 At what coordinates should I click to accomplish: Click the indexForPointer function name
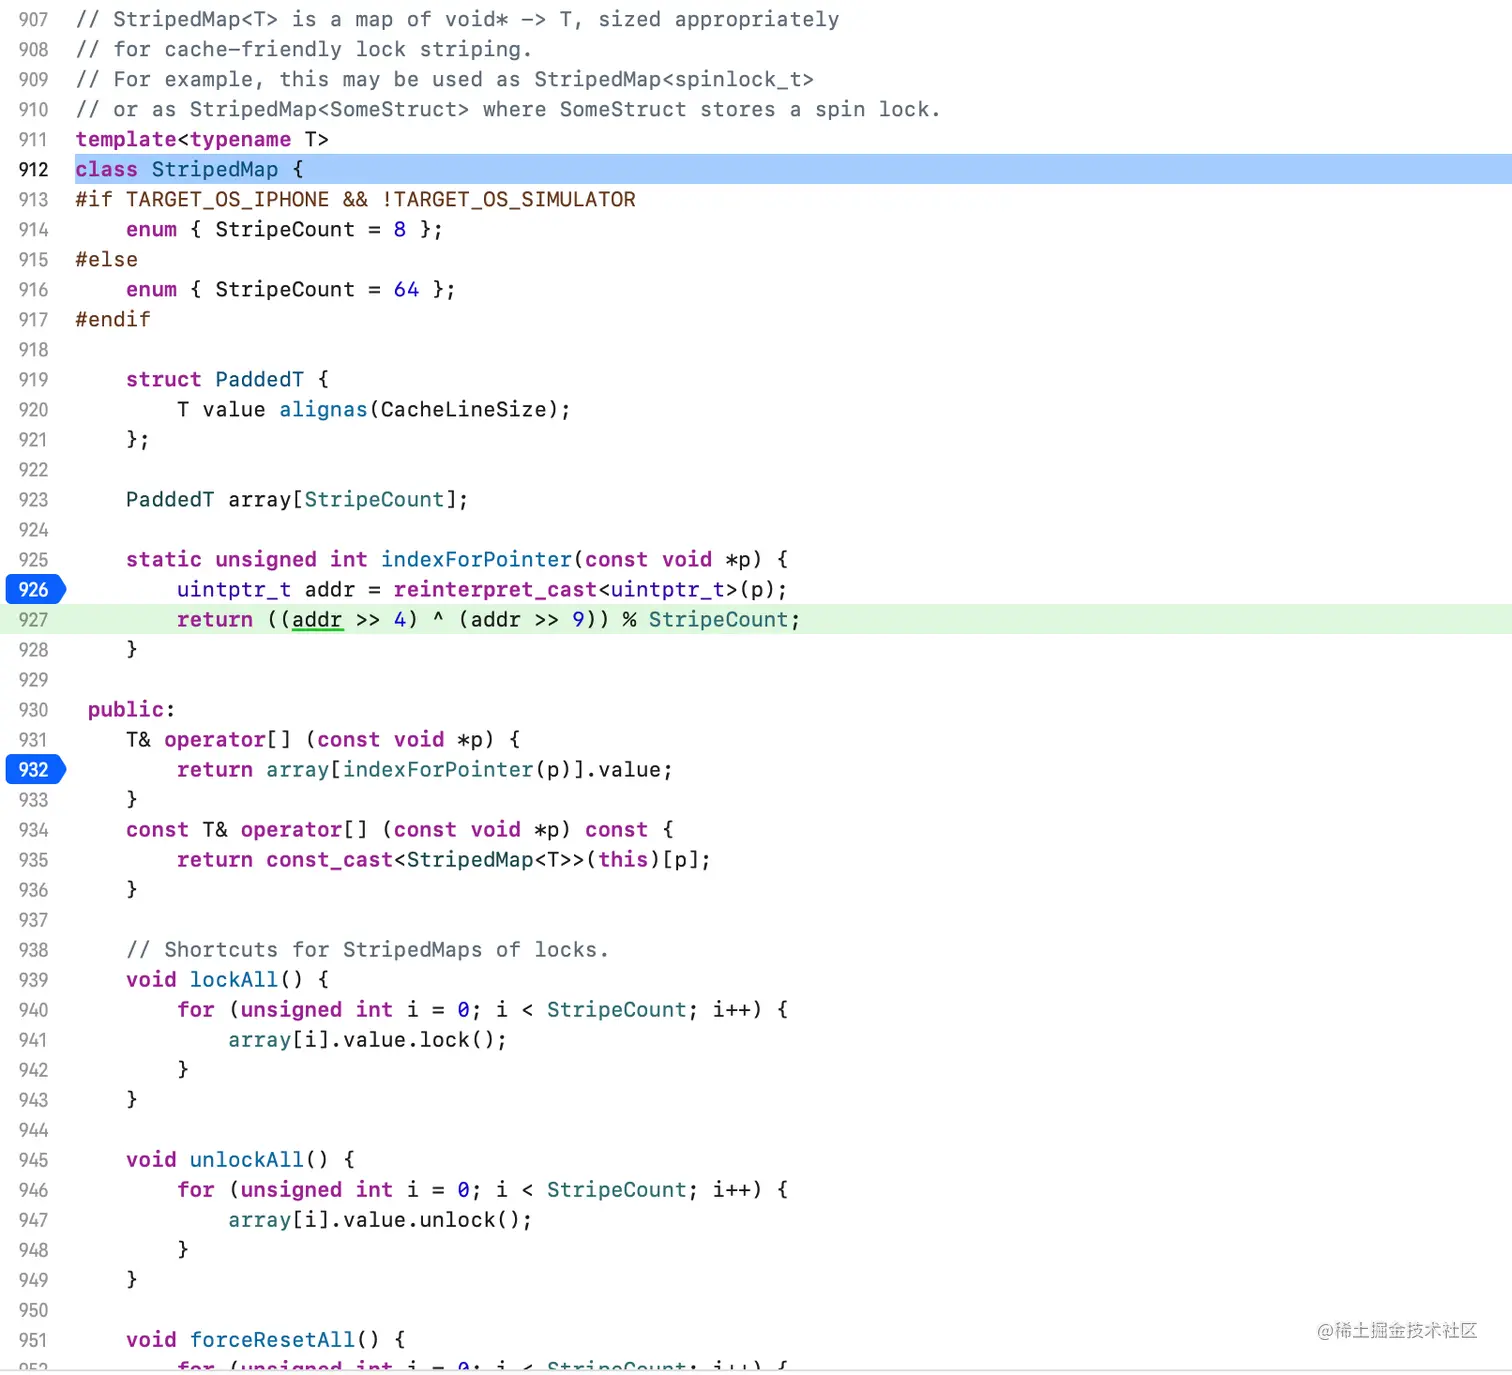[476, 559]
